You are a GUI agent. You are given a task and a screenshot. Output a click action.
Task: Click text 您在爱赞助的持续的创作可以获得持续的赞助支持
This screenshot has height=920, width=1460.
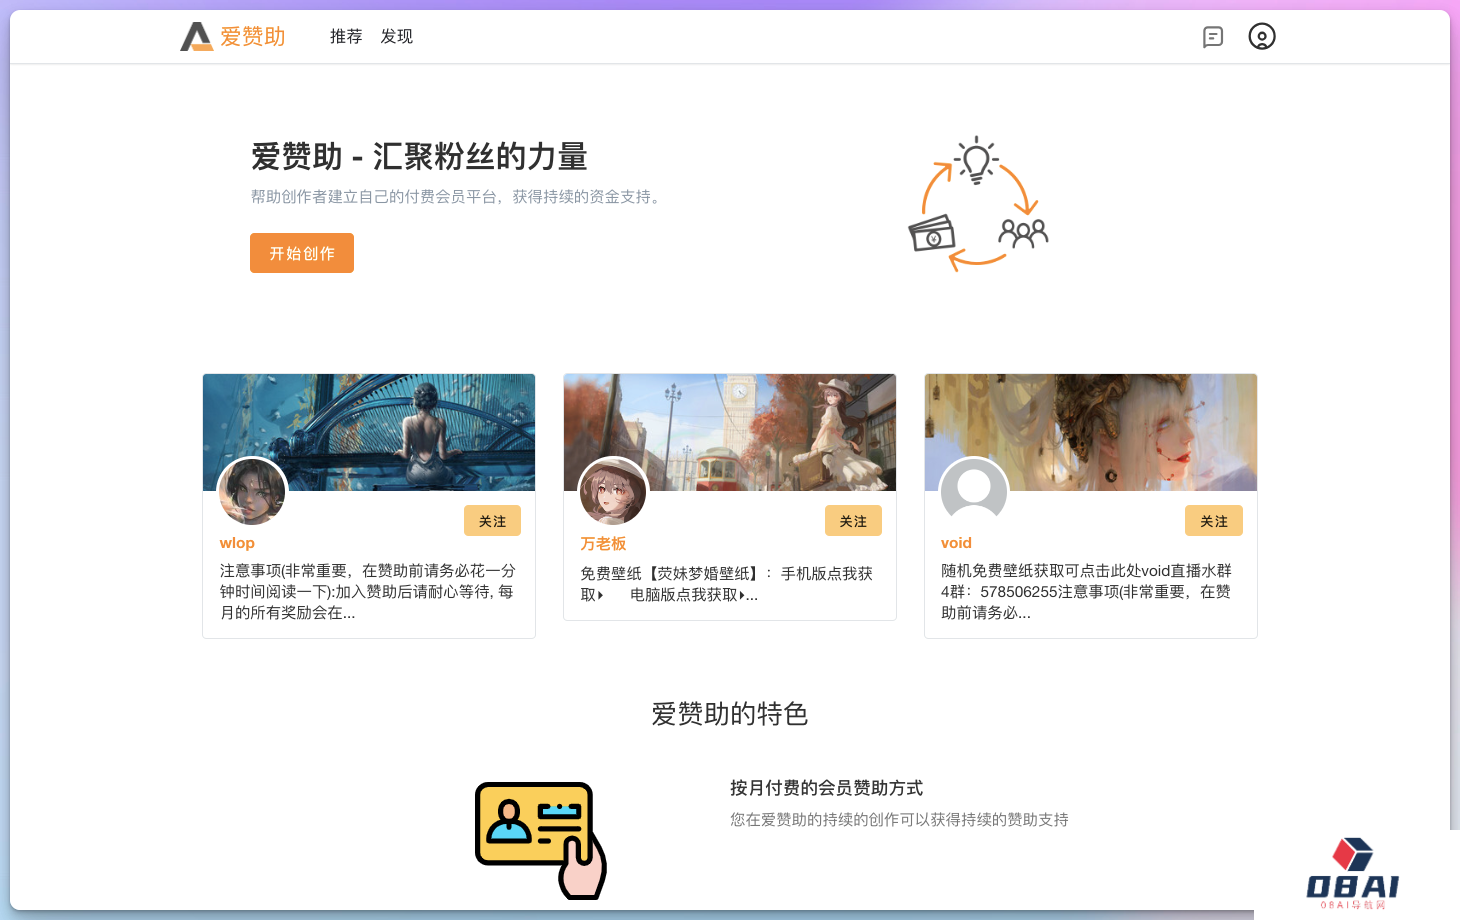pos(899,820)
